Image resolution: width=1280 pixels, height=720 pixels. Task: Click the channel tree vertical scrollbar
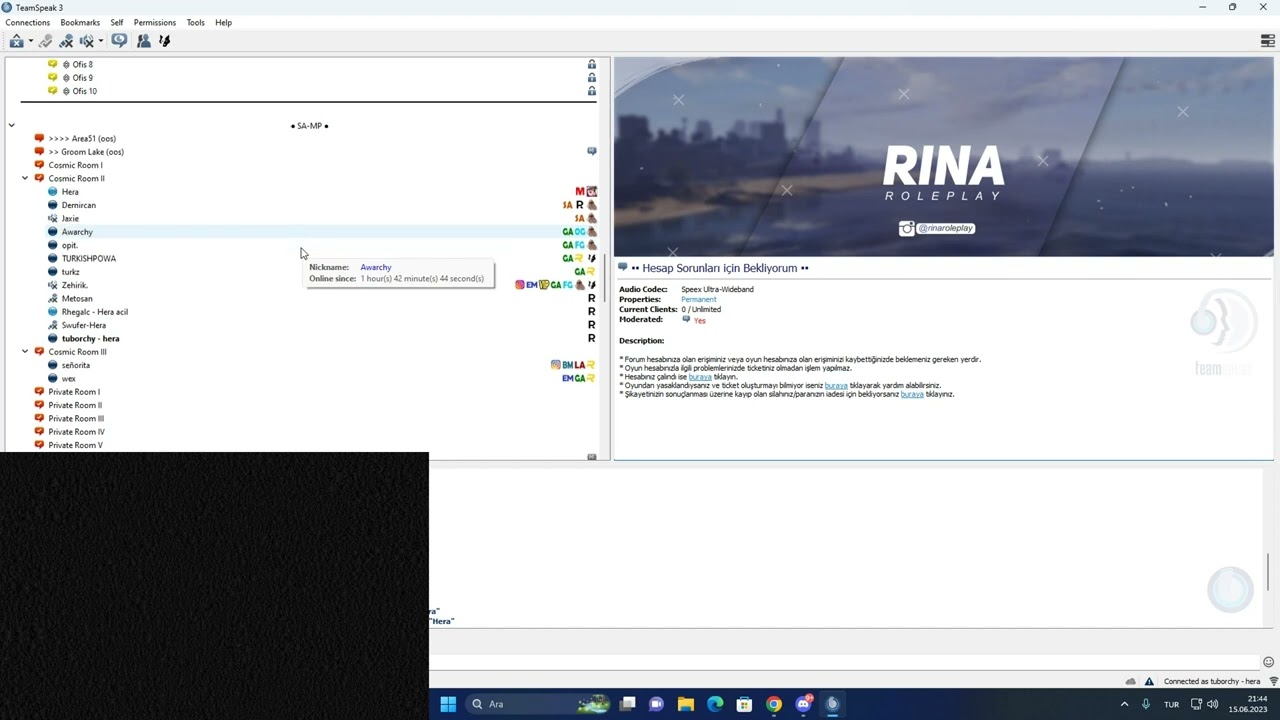tap(604, 280)
